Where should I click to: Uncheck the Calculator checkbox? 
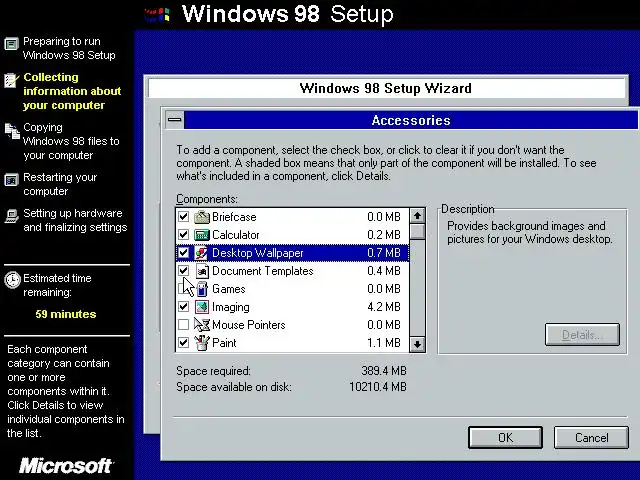[184, 235]
